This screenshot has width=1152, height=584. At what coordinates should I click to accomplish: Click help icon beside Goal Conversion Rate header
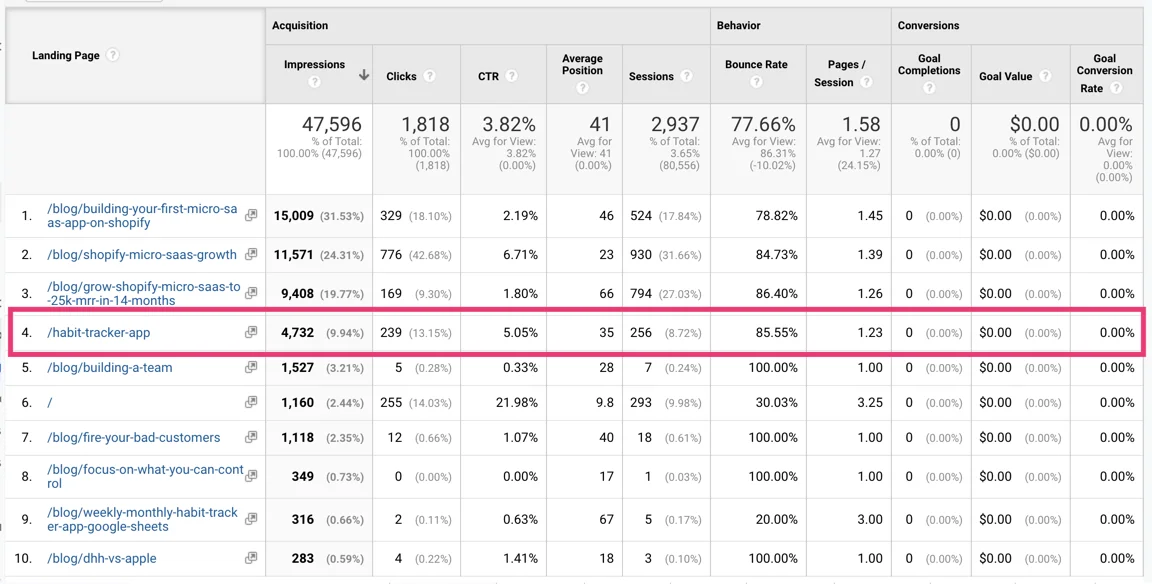point(1116,88)
